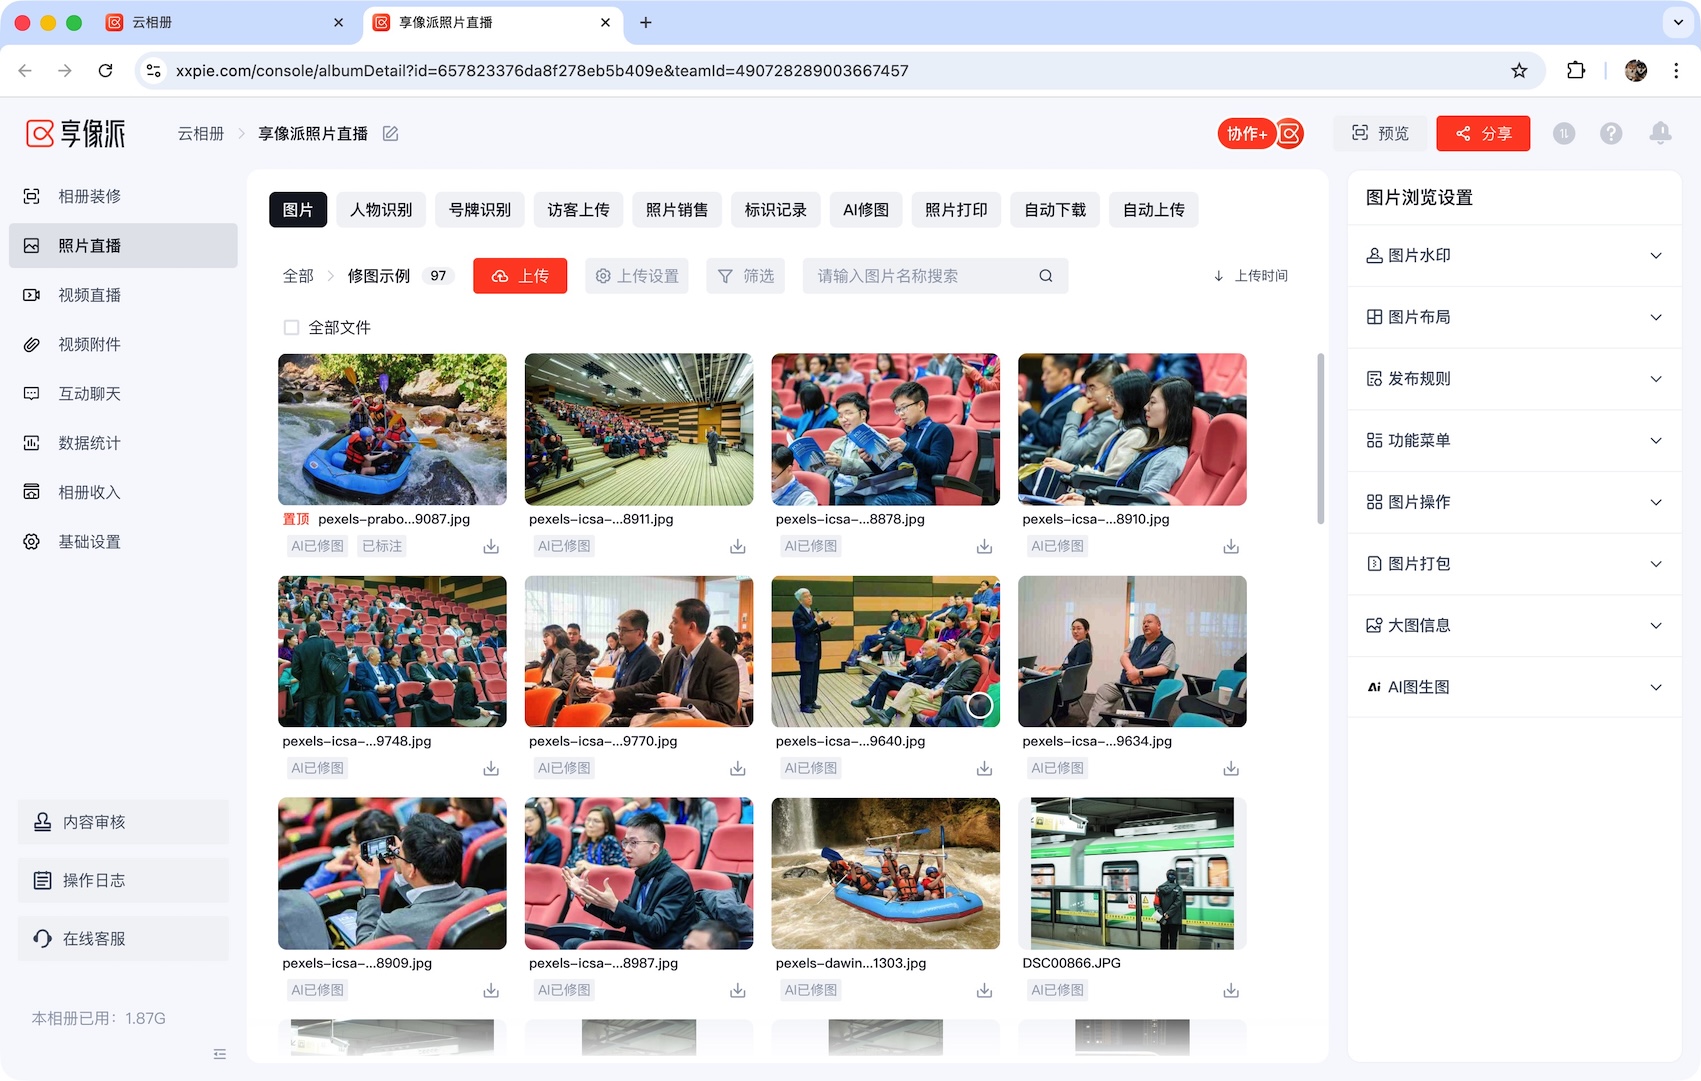
Task: Click download icon for DSC00866.JPG
Action: pos(1230,991)
